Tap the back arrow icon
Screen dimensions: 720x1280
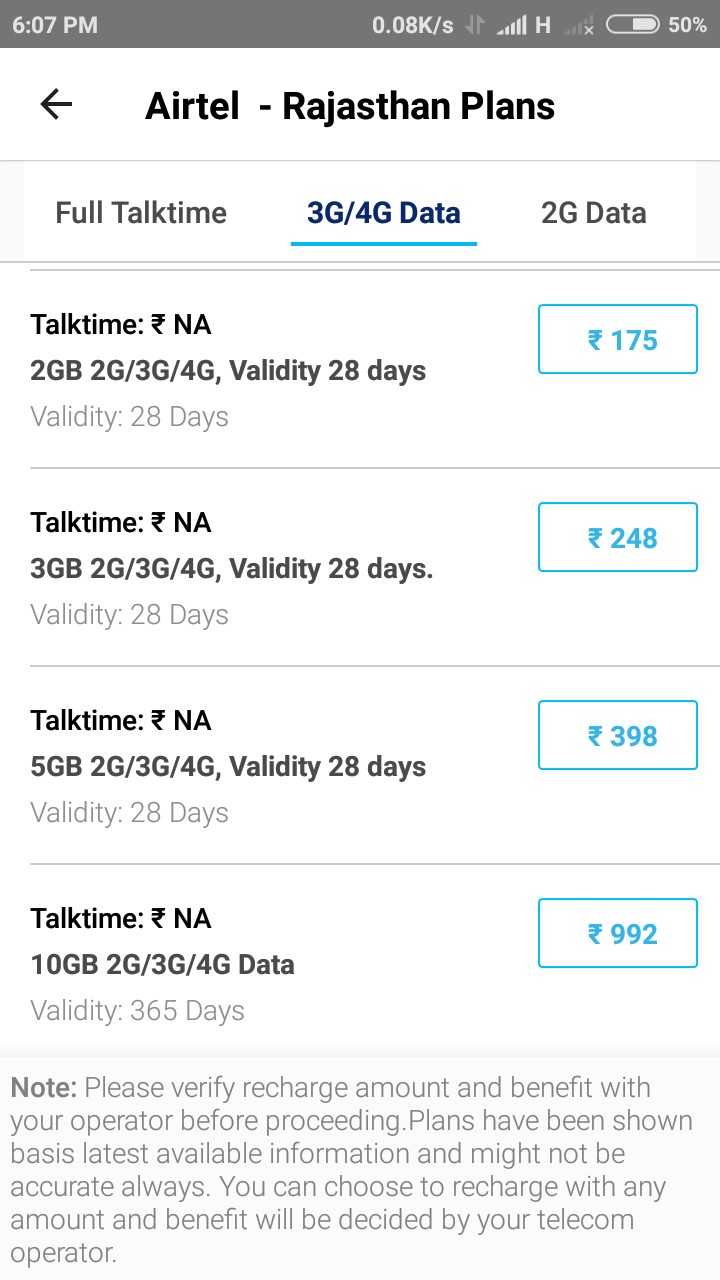(x=56, y=105)
